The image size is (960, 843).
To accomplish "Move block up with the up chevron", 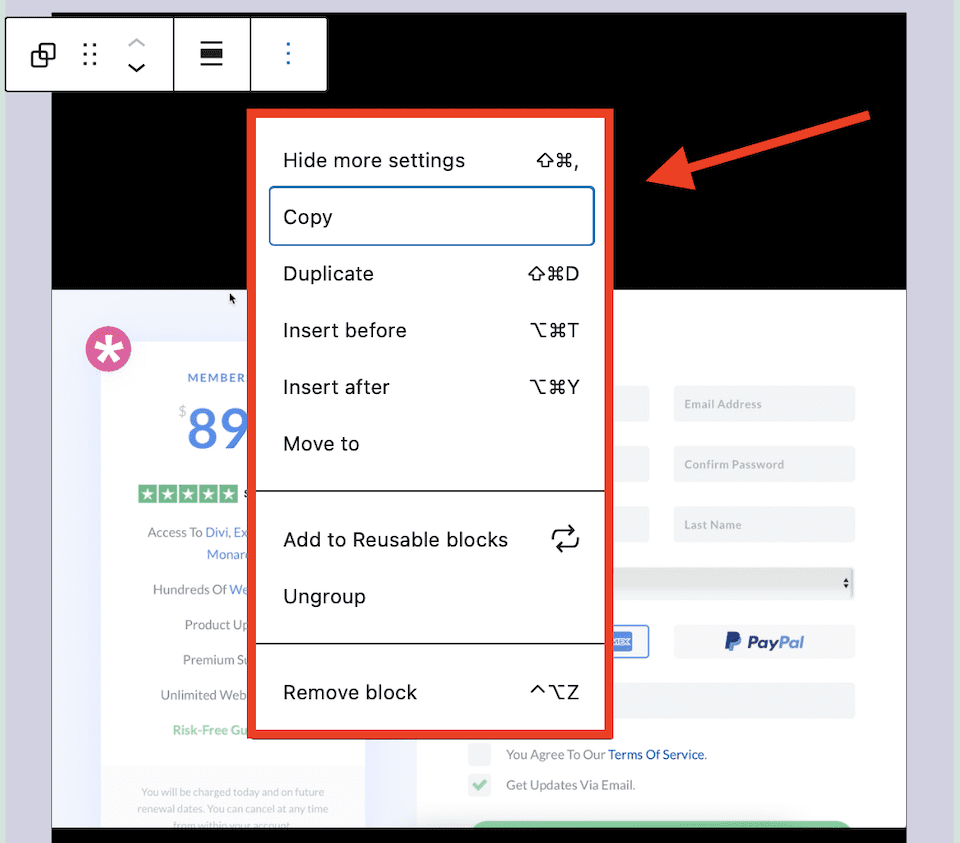I will (137, 43).
